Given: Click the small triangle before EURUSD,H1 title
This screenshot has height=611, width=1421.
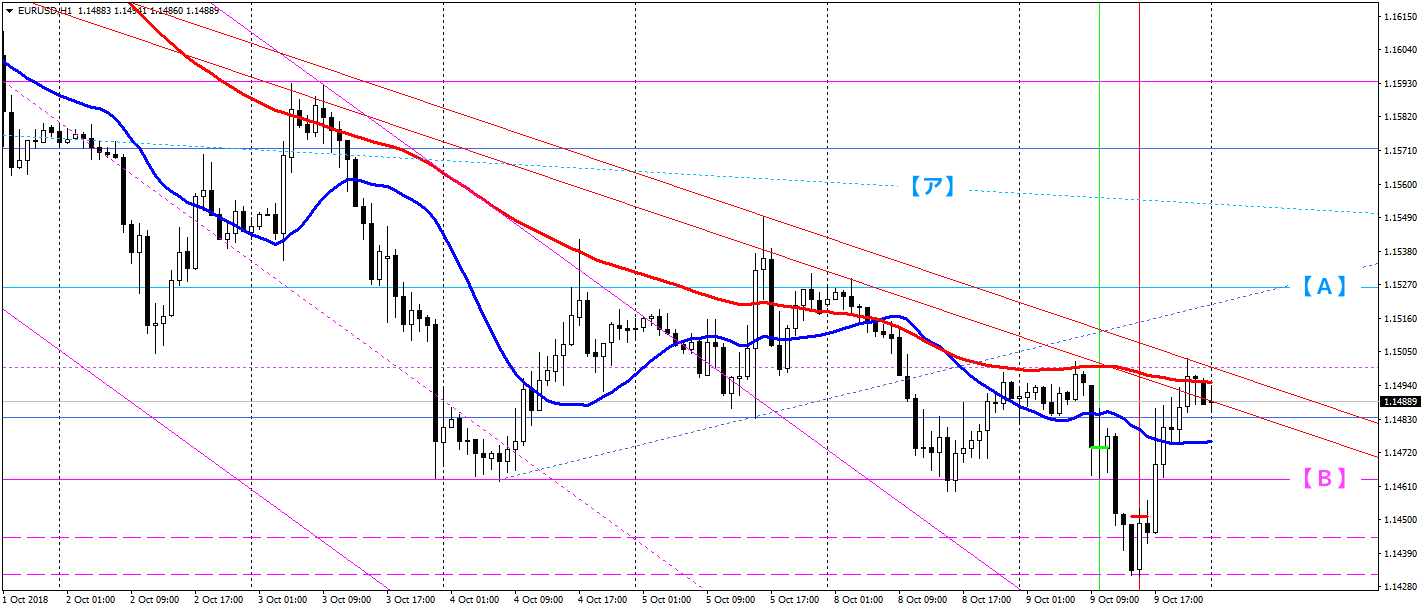Looking at the screenshot, I should click(x=9, y=10).
